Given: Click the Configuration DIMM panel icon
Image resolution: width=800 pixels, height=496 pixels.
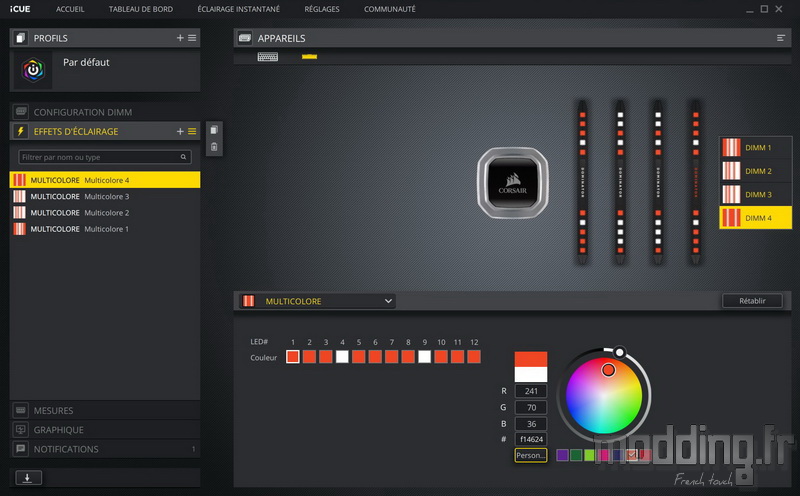Looking at the screenshot, I should coord(21,112).
